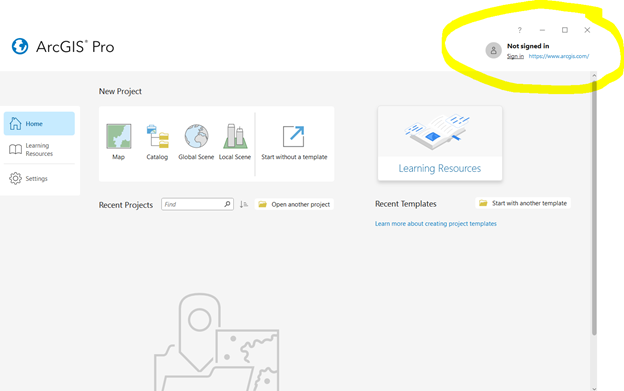Learn more about creating project templates

pyautogui.click(x=435, y=224)
